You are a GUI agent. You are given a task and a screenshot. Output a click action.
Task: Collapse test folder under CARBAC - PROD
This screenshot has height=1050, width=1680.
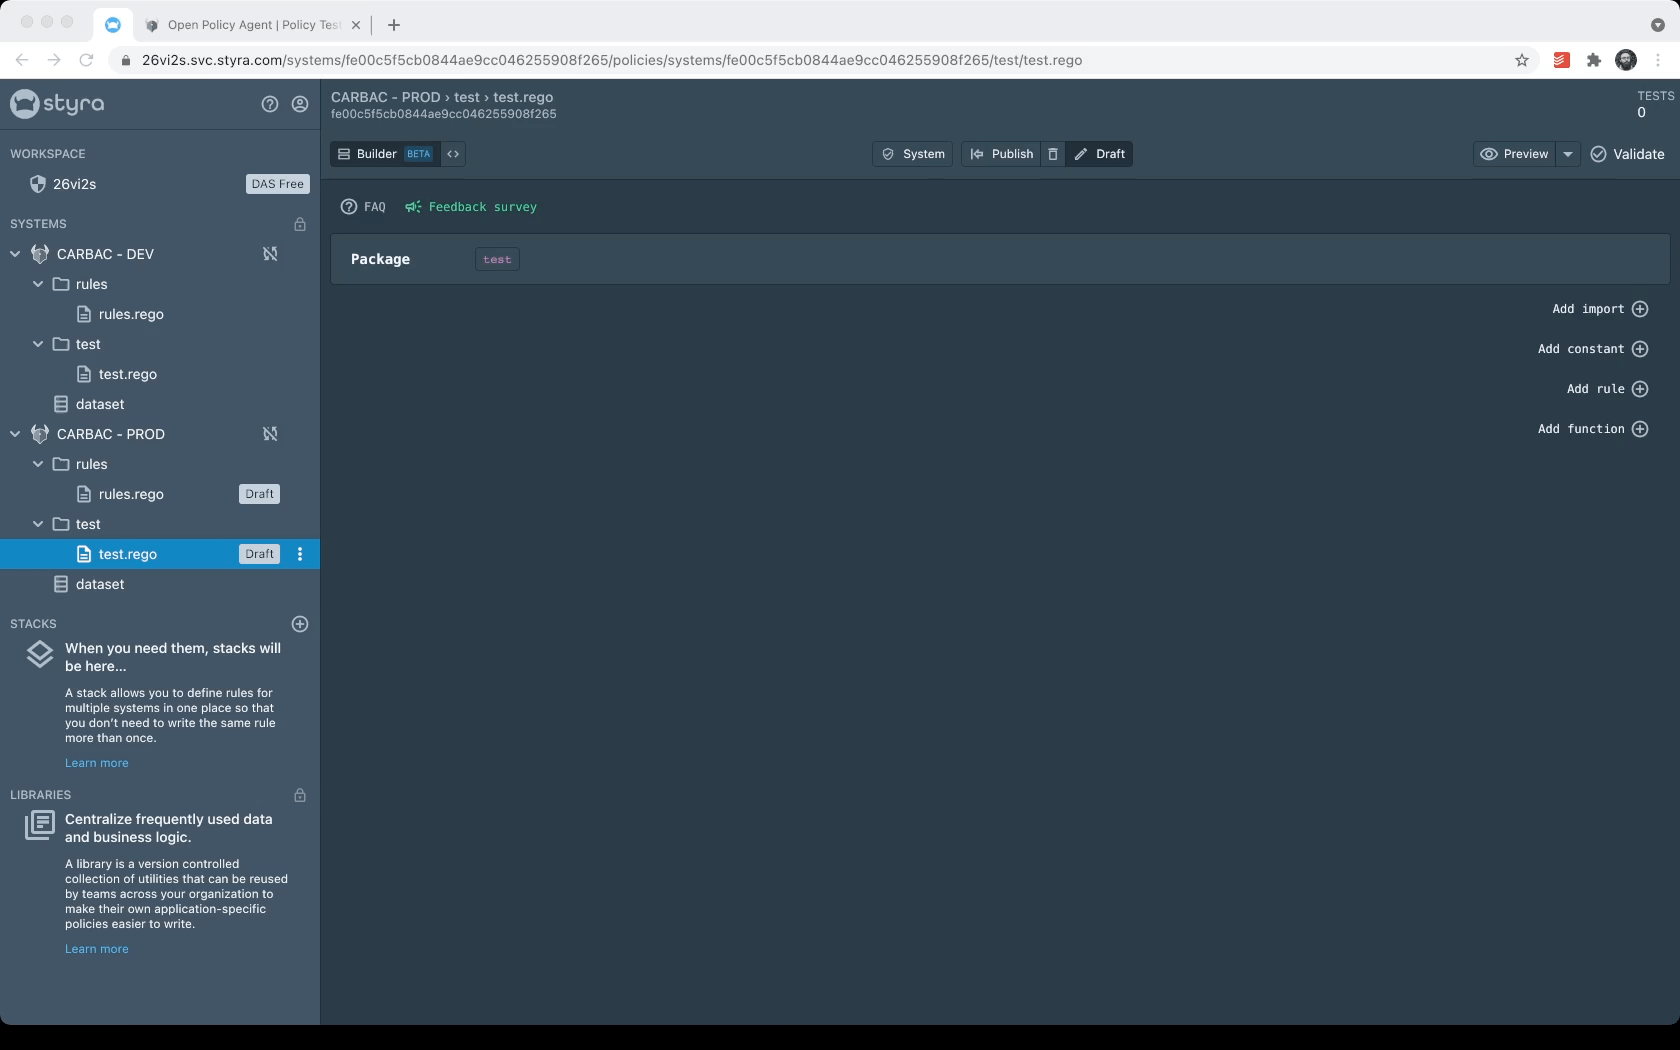(38, 524)
